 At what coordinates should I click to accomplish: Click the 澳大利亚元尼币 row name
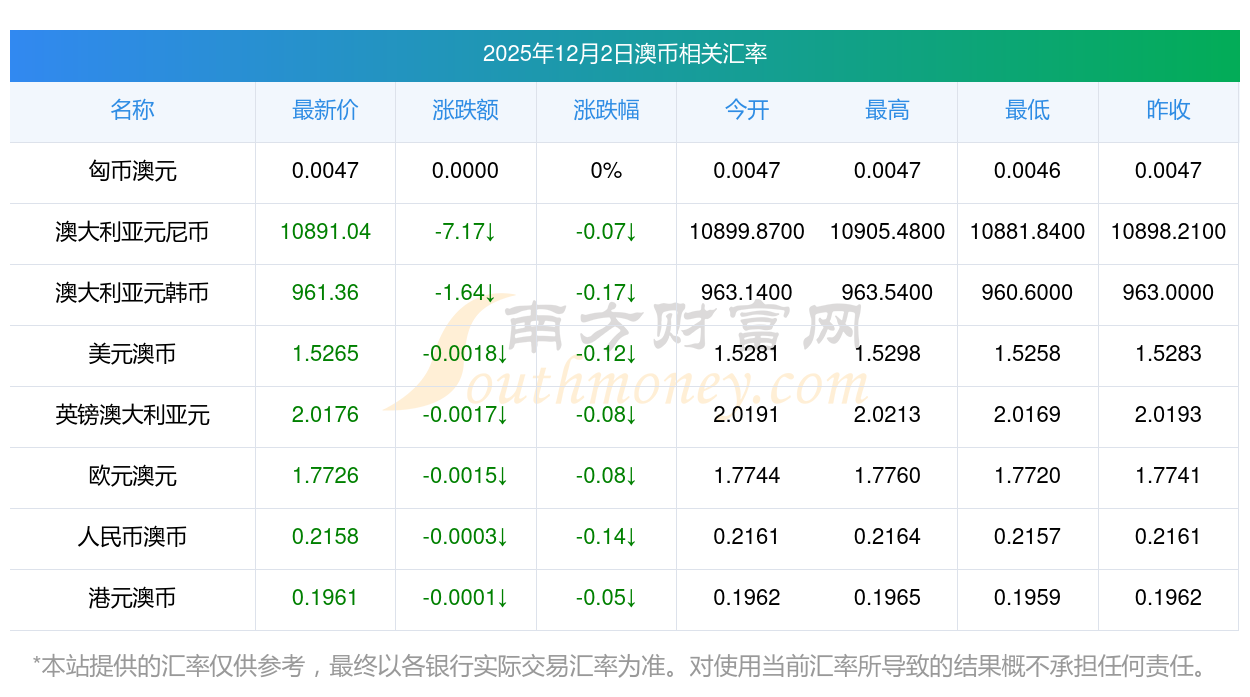(x=132, y=232)
